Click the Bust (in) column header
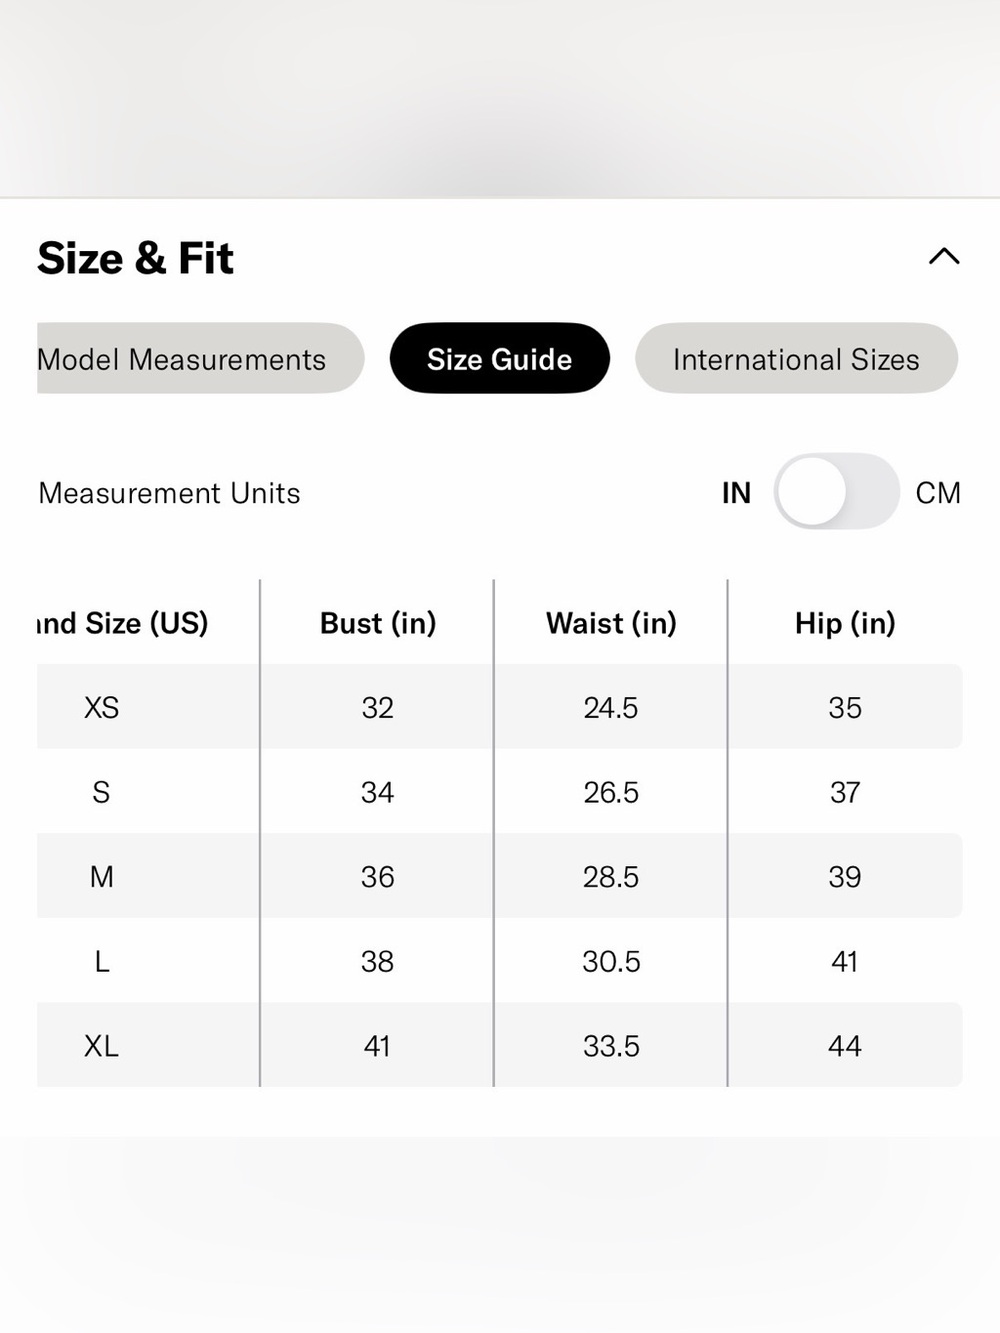The image size is (1000, 1333). tap(378, 623)
